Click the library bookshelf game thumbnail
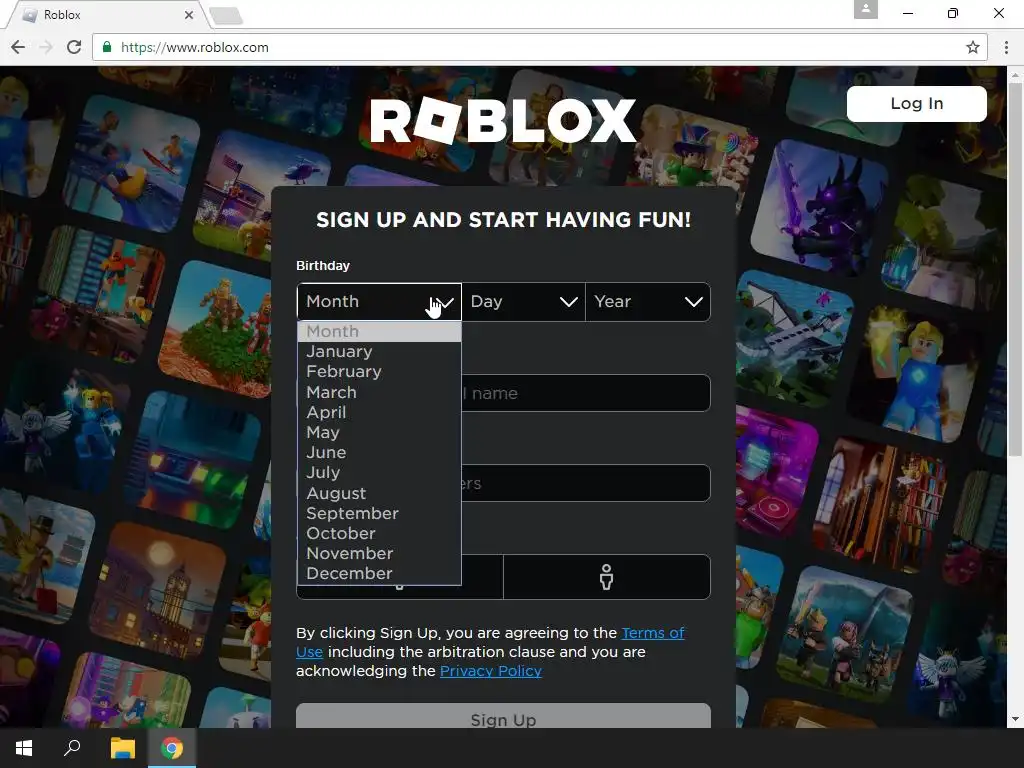The image size is (1024, 768). pos(882,503)
